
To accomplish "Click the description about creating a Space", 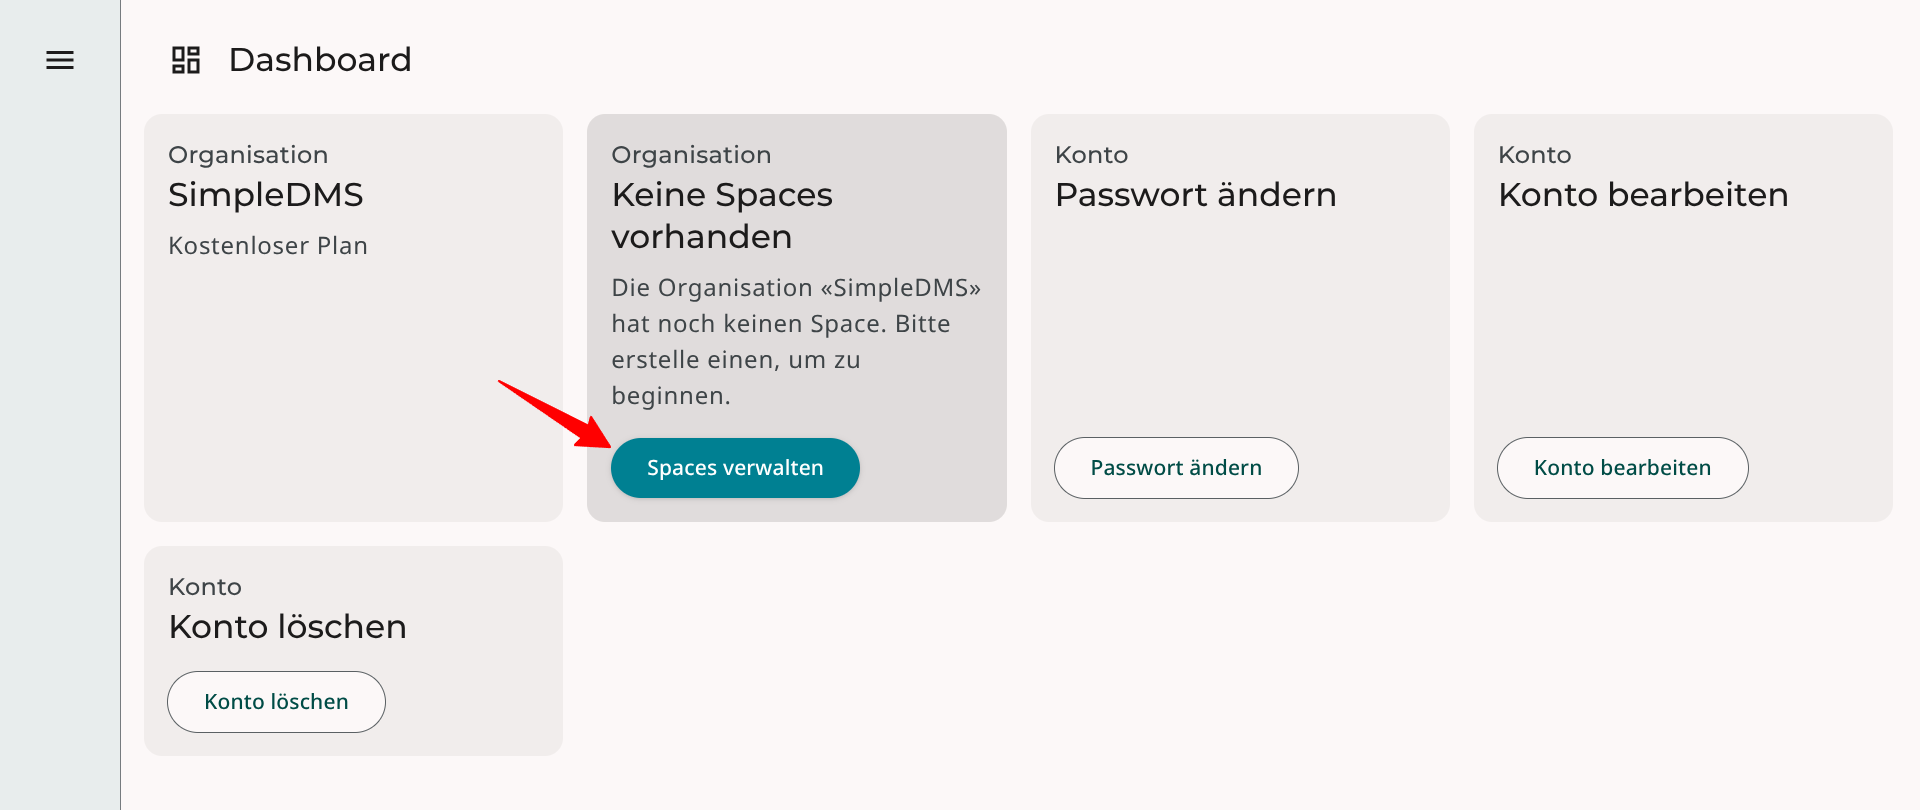I will (x=795, y=342).
